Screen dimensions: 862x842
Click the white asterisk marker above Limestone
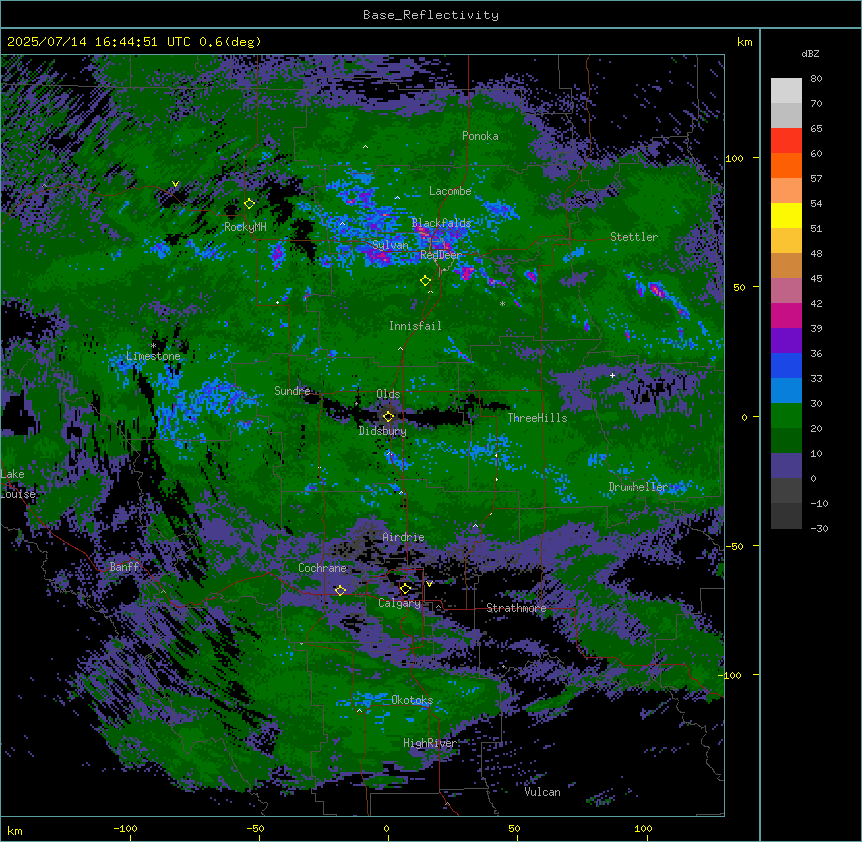pyautogui.click(x=153, y=346)
